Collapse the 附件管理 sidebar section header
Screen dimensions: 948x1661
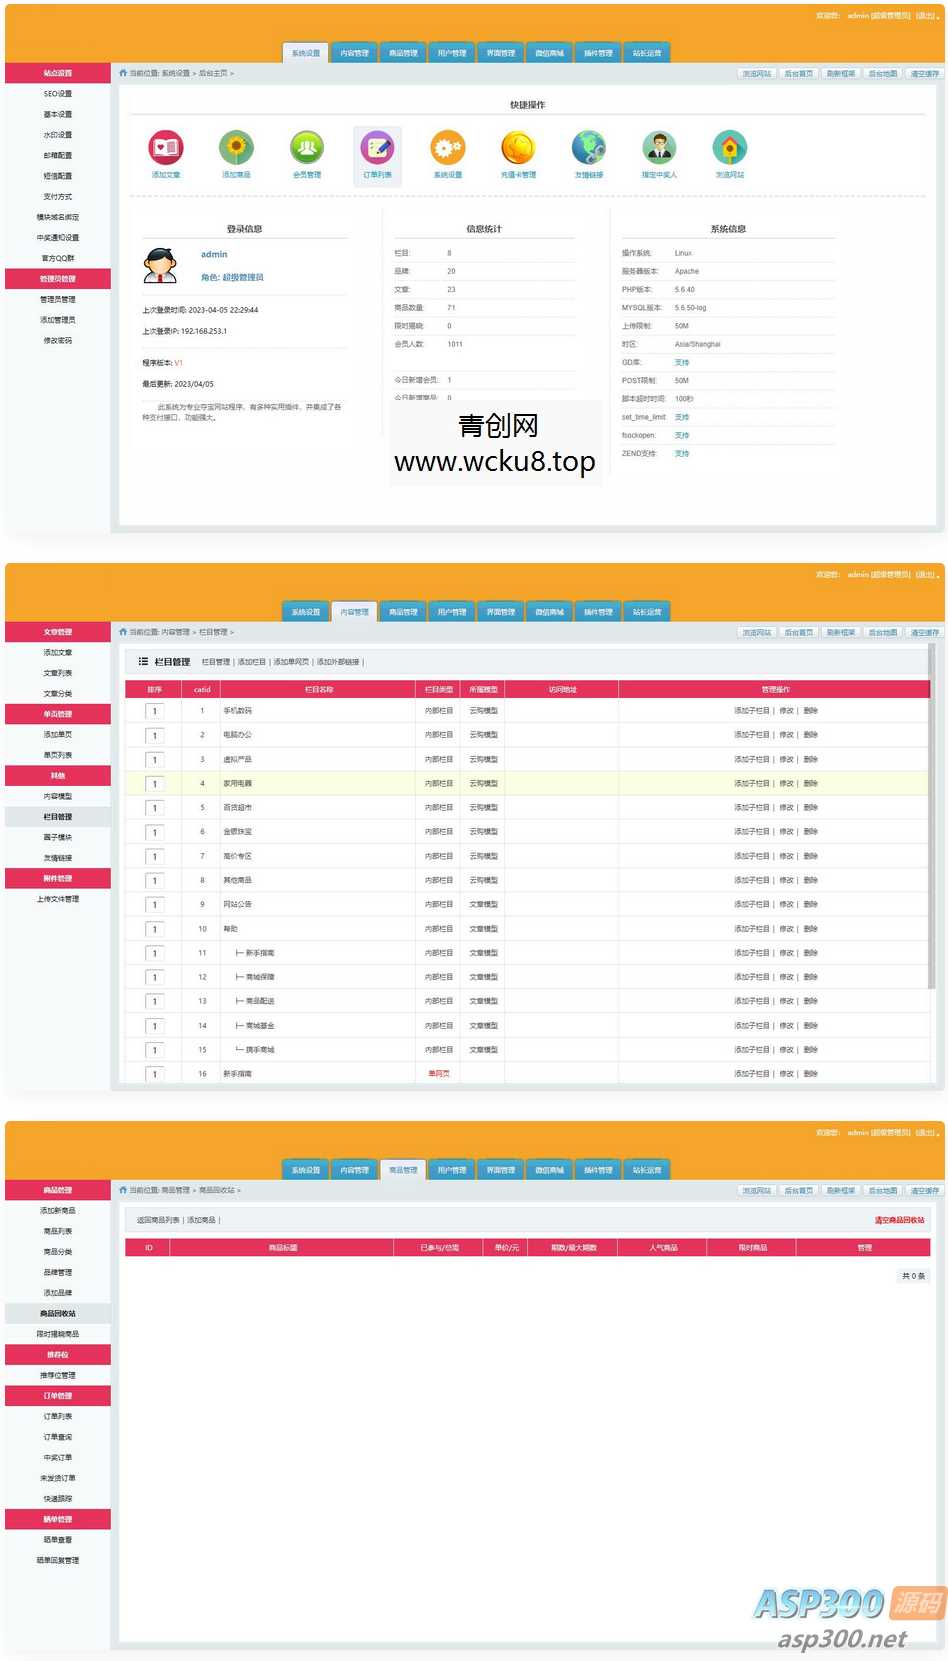point(58,878)
